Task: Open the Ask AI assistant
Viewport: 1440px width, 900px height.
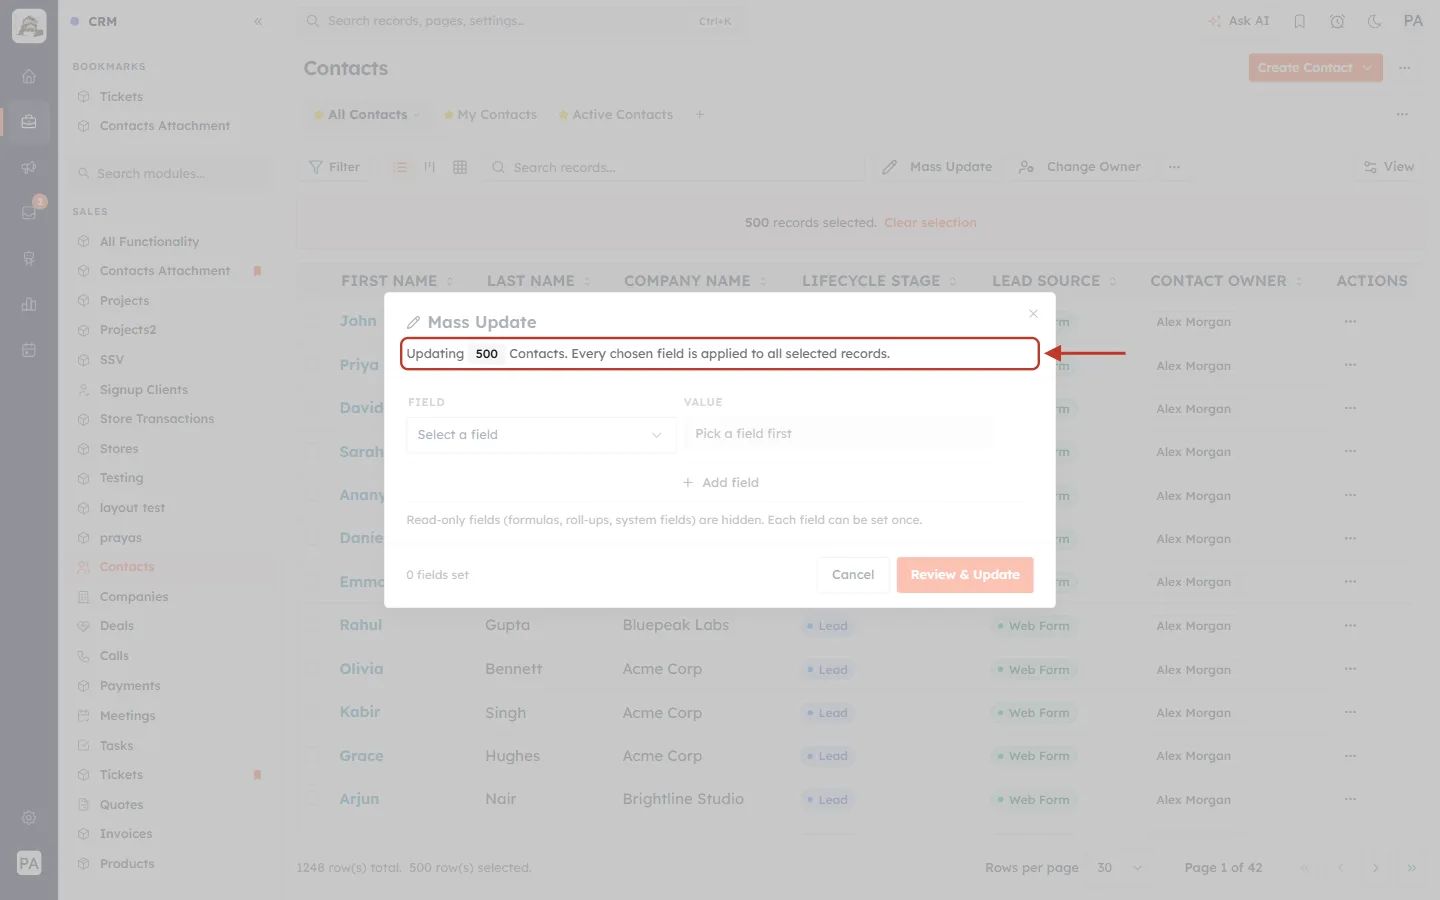Action: tap(1239, 21)
